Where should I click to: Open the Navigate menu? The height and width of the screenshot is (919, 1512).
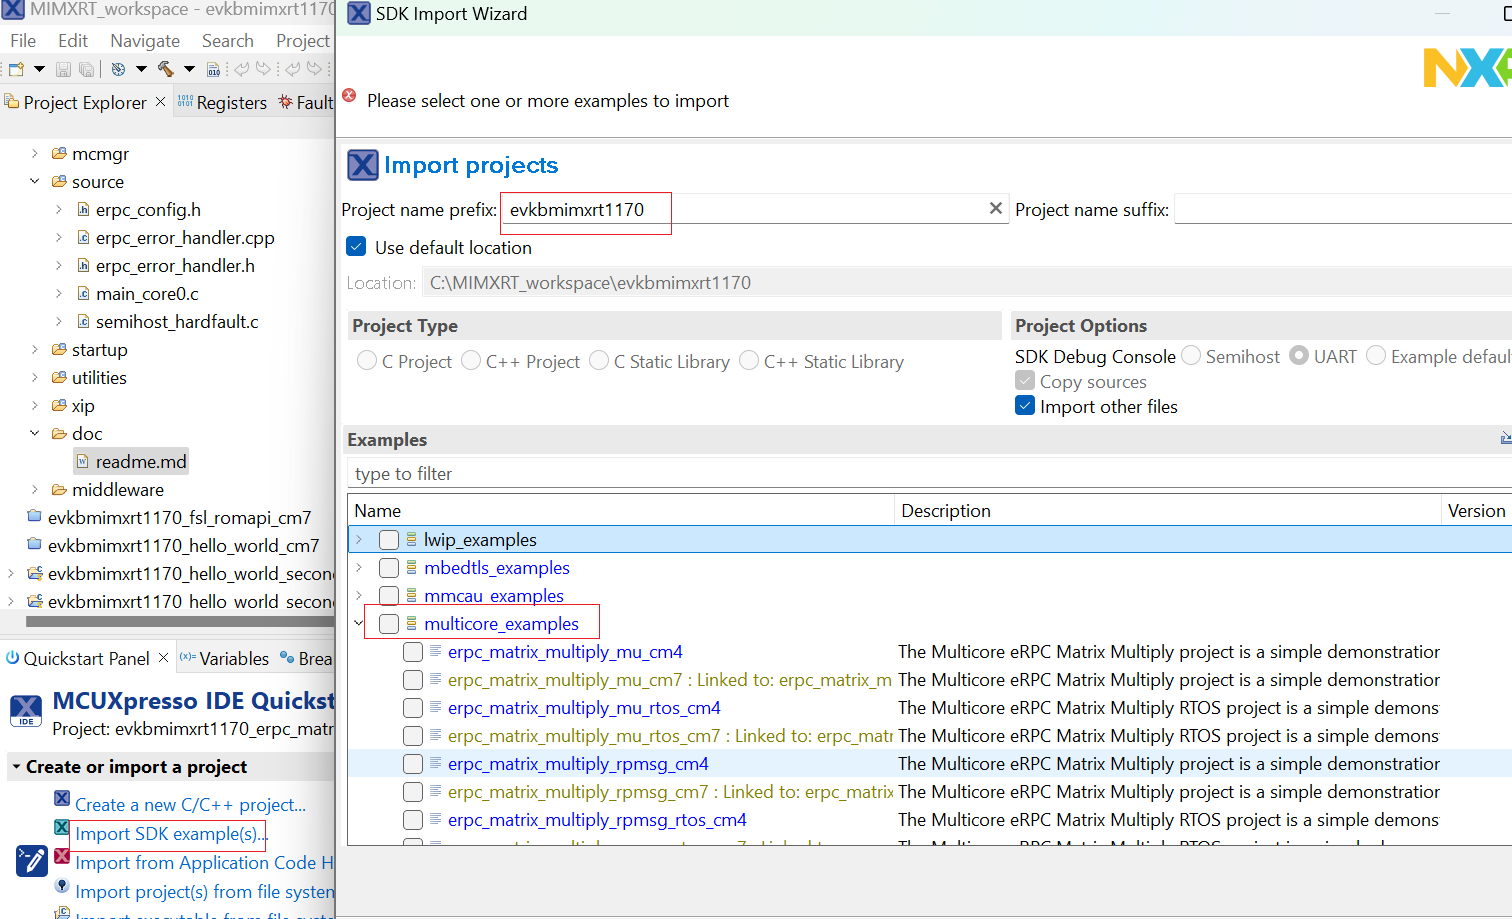point(144,40)
